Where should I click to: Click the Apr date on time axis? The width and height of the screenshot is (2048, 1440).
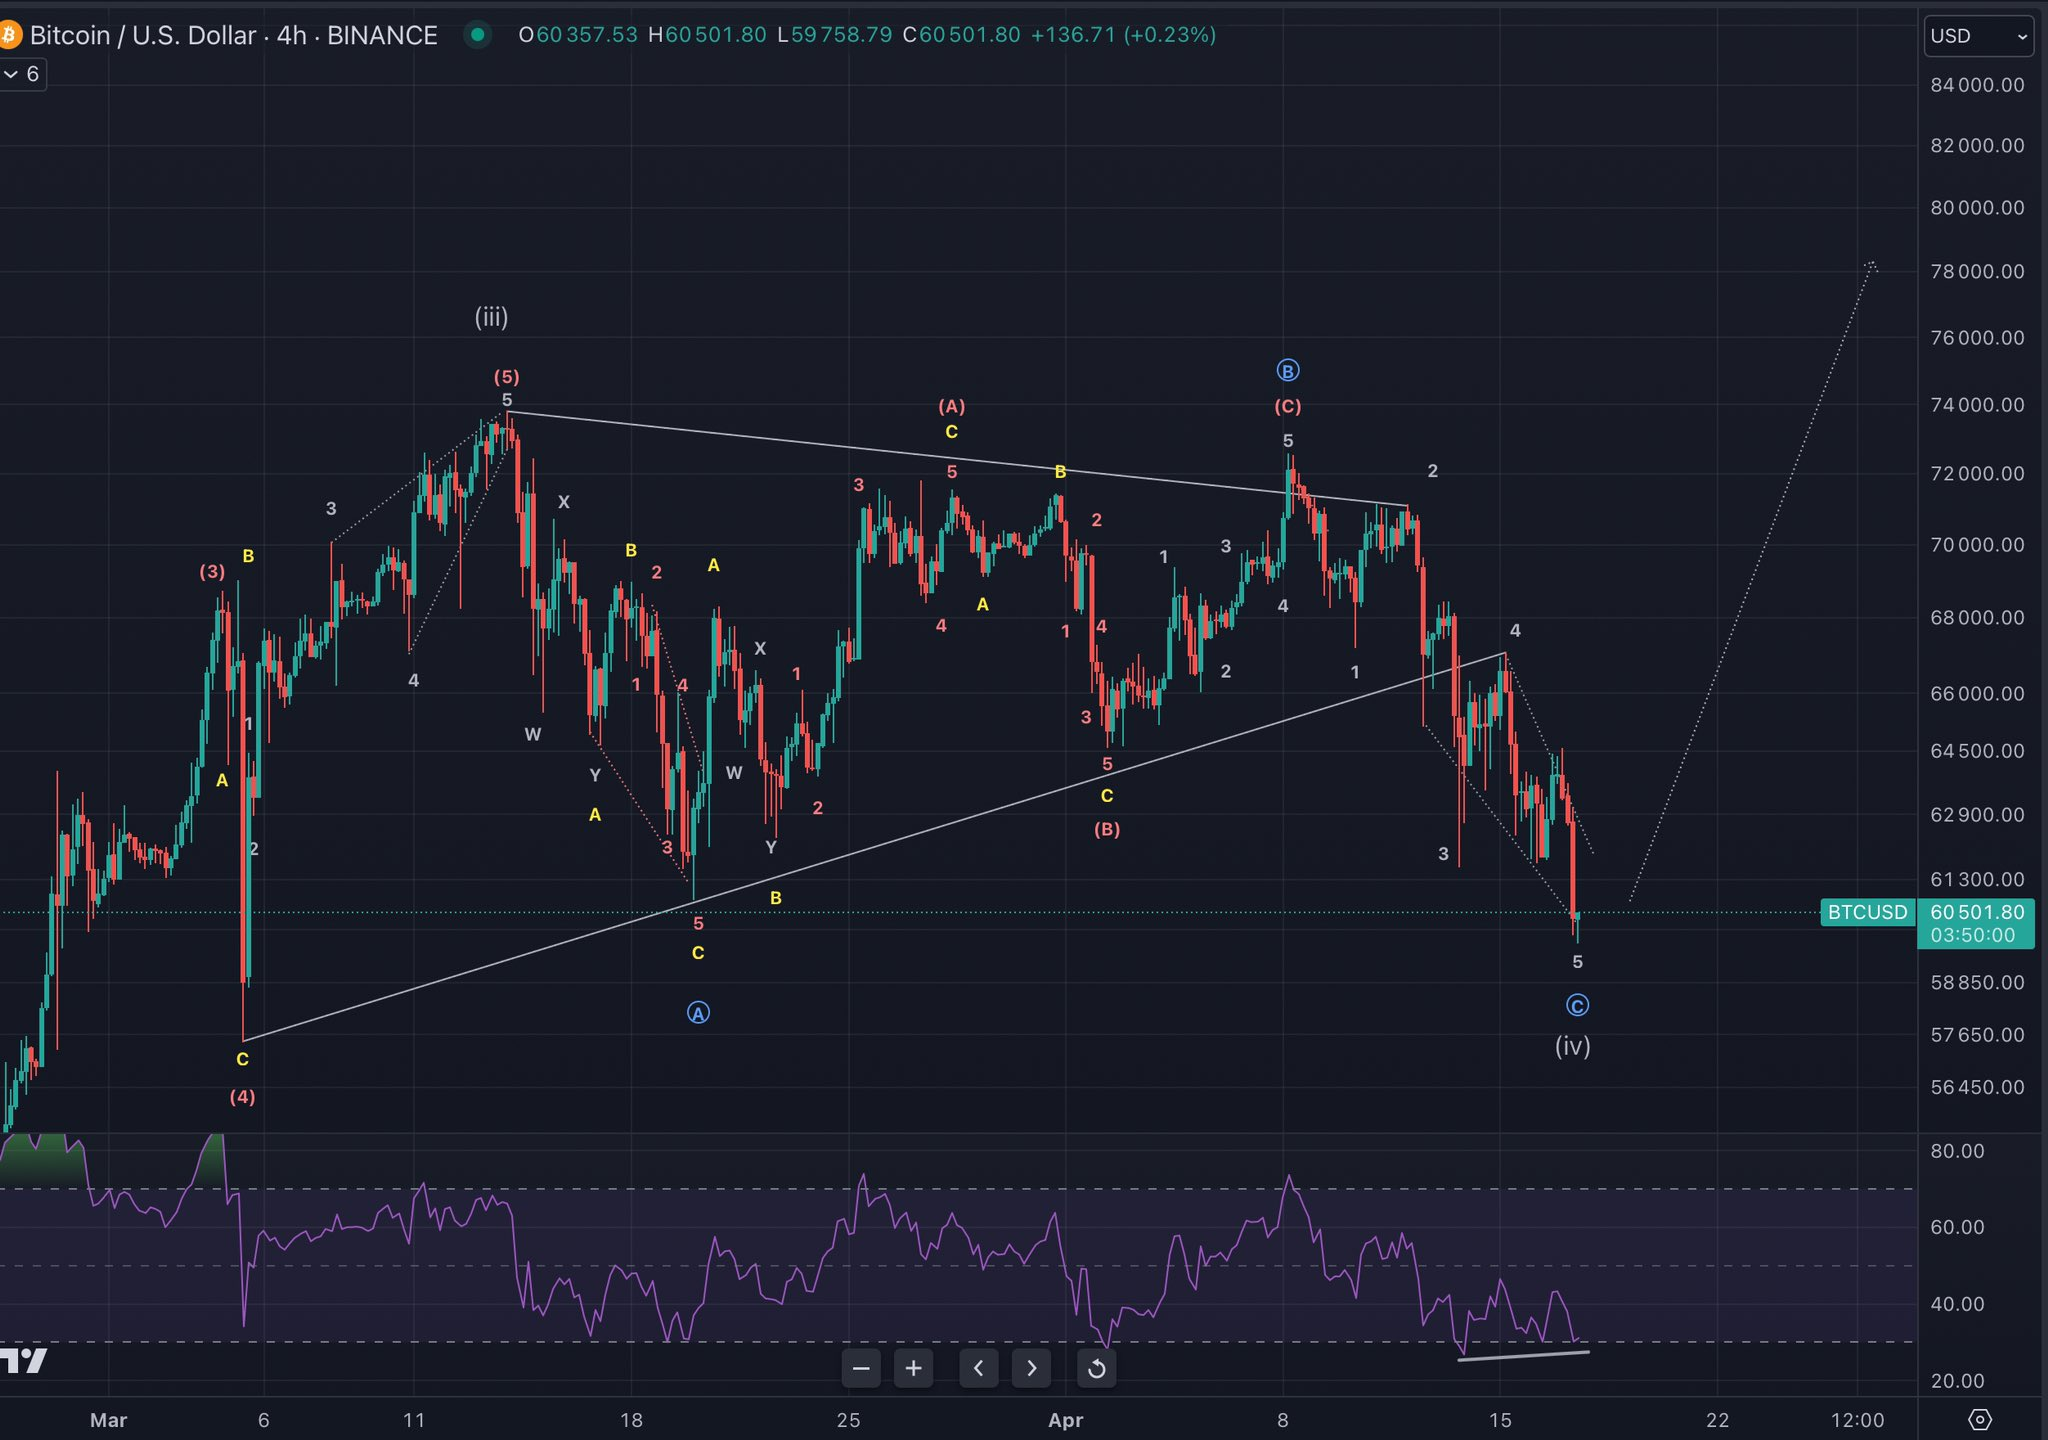click(x=1066, y=1420)
